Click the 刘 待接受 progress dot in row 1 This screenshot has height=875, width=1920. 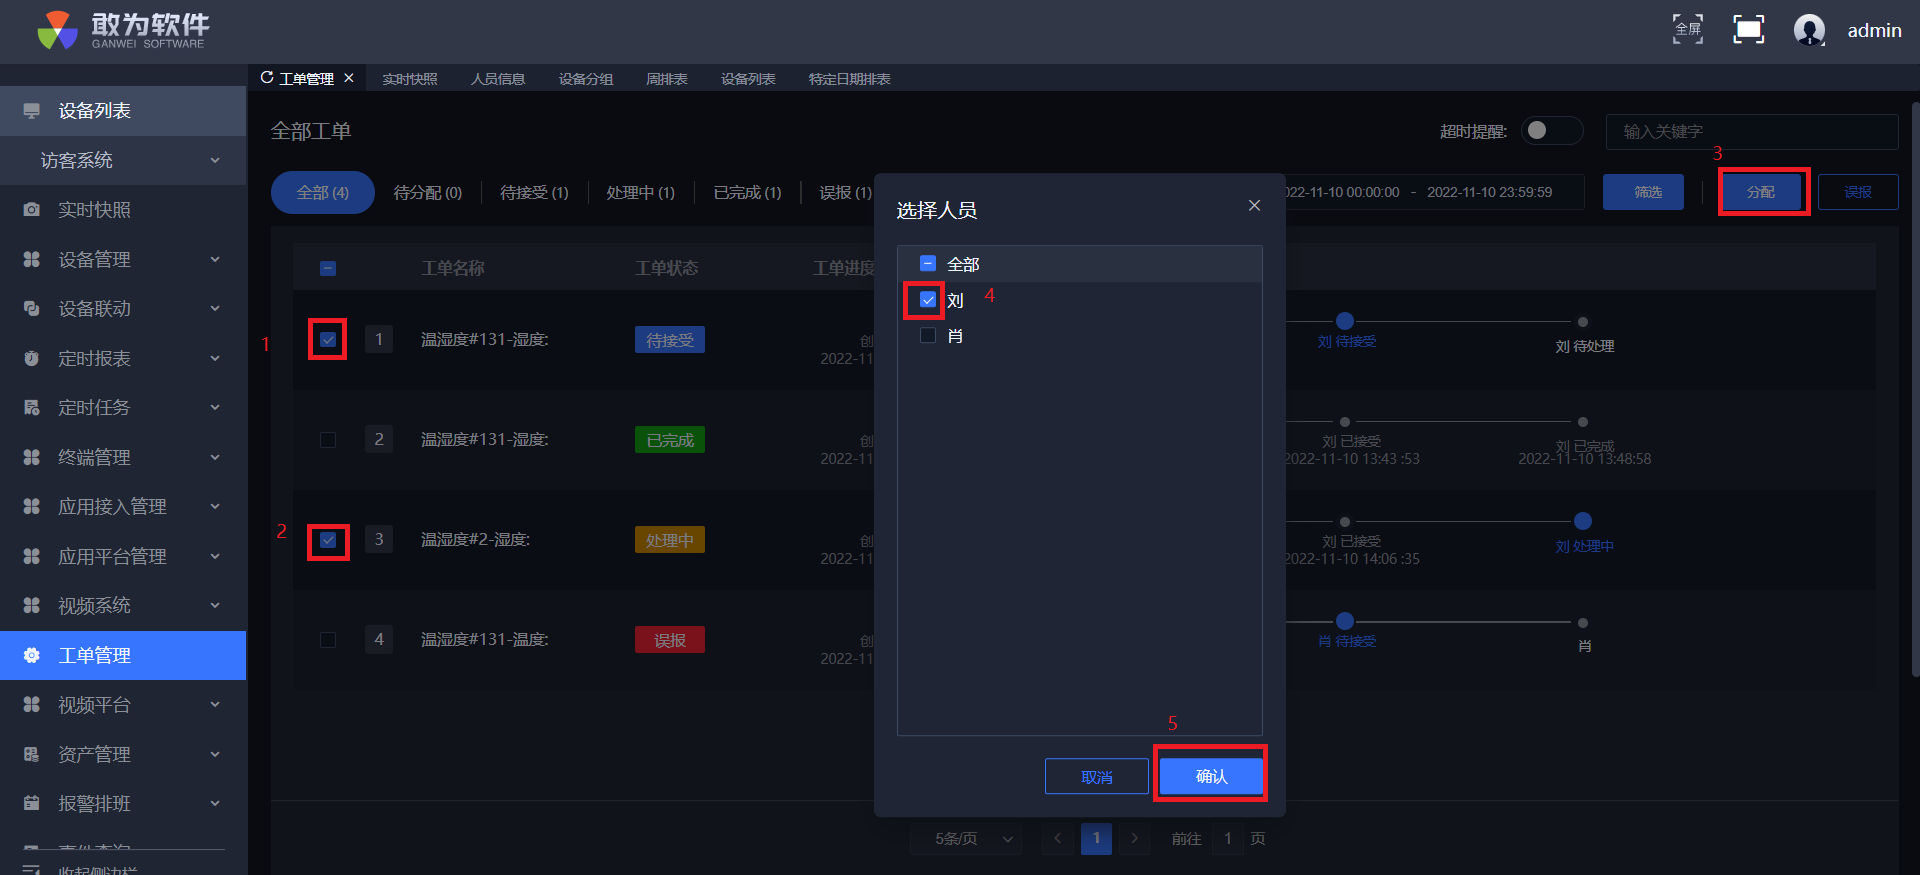click(1345, 321)
